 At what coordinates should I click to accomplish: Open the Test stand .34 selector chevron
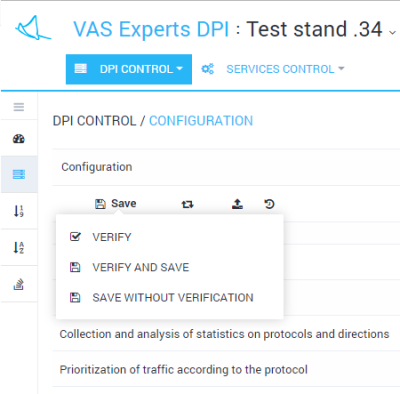point(393,32)
